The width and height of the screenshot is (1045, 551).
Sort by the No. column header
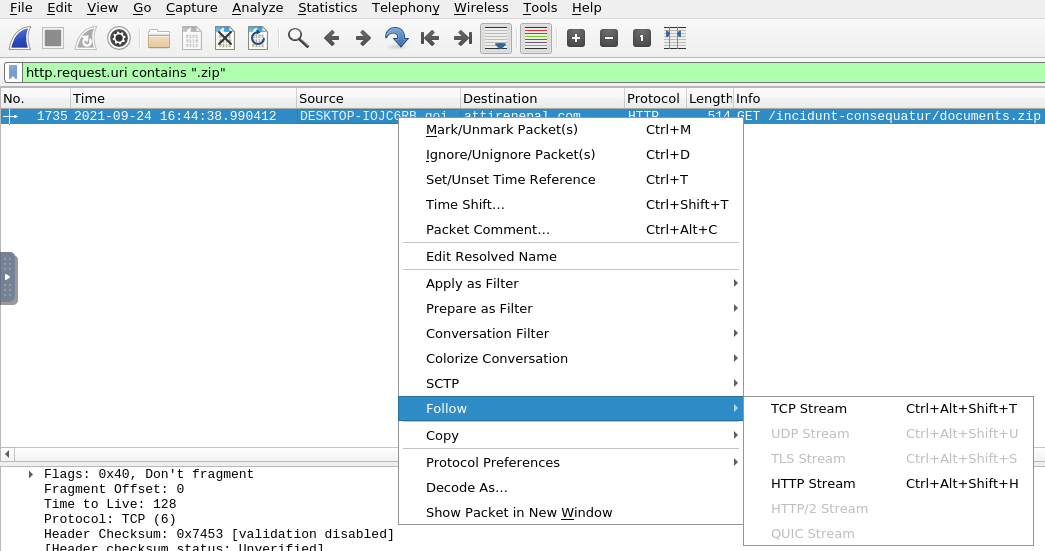[x=35, y=99]
